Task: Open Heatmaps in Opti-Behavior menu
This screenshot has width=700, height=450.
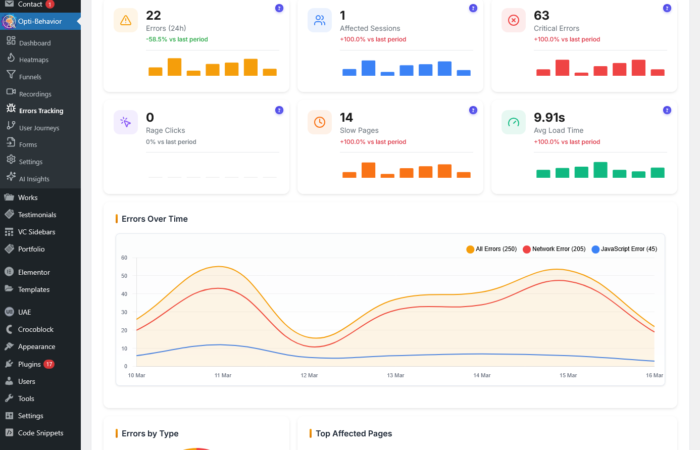Action: click(34, 59)
